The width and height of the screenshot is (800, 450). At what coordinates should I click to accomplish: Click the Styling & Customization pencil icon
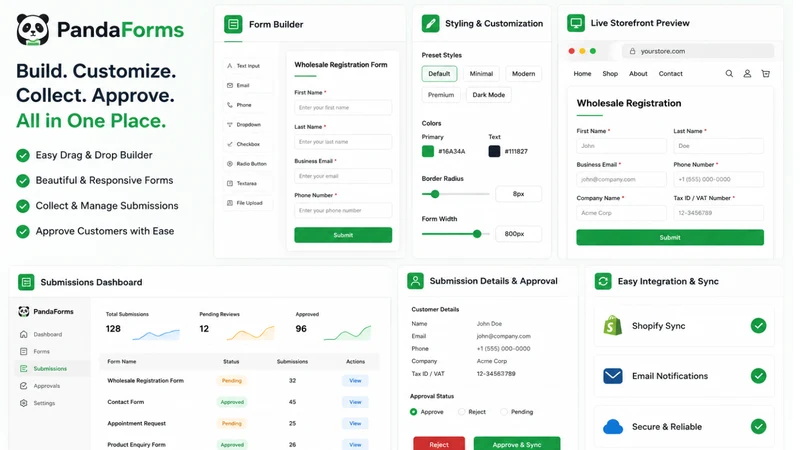tap(430, 23)
